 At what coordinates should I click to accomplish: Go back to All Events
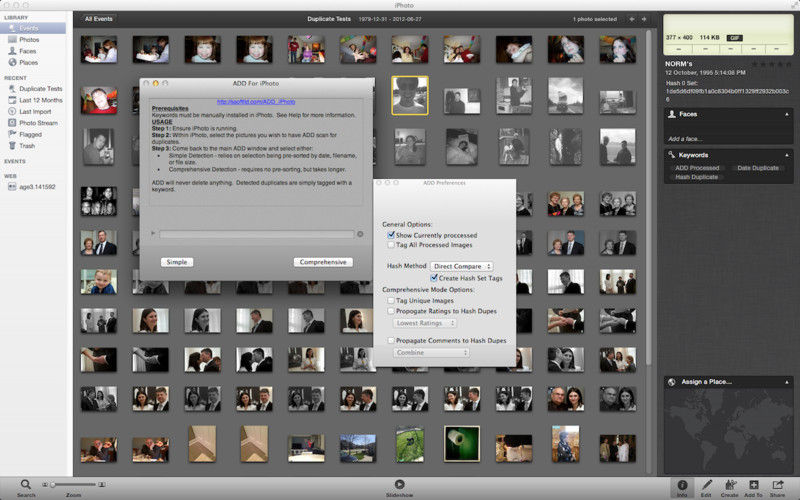coord(98,19)
